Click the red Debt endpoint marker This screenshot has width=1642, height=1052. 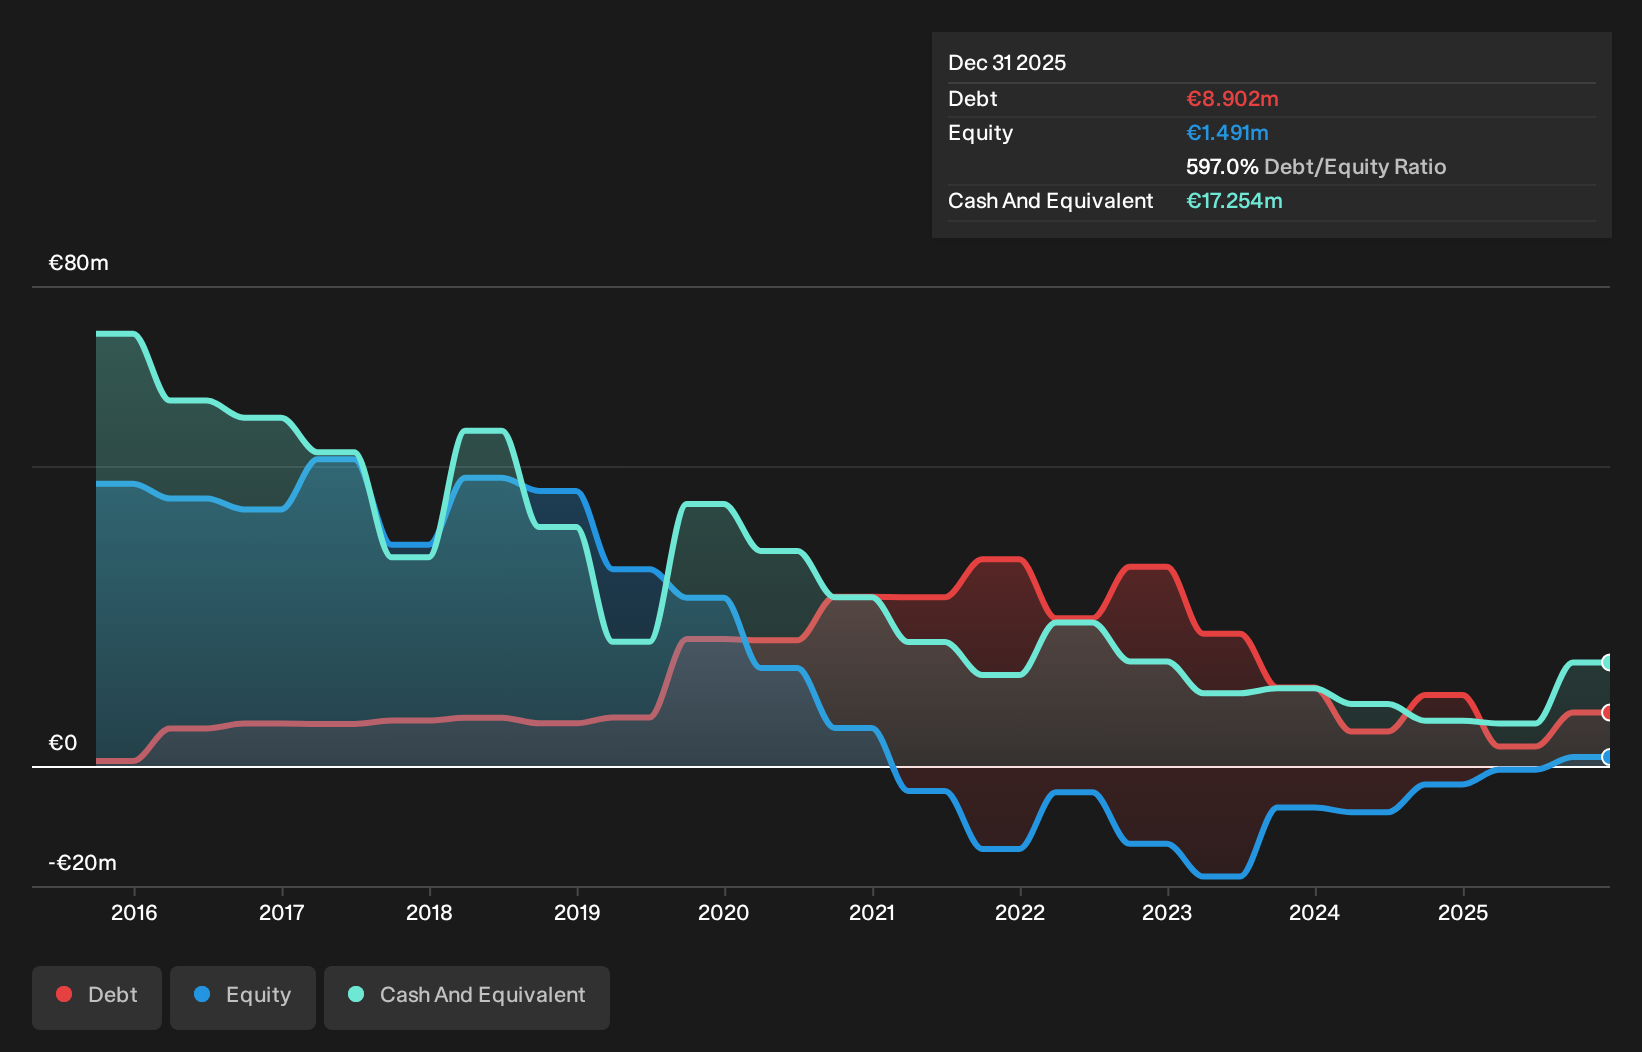point(1607,713)
